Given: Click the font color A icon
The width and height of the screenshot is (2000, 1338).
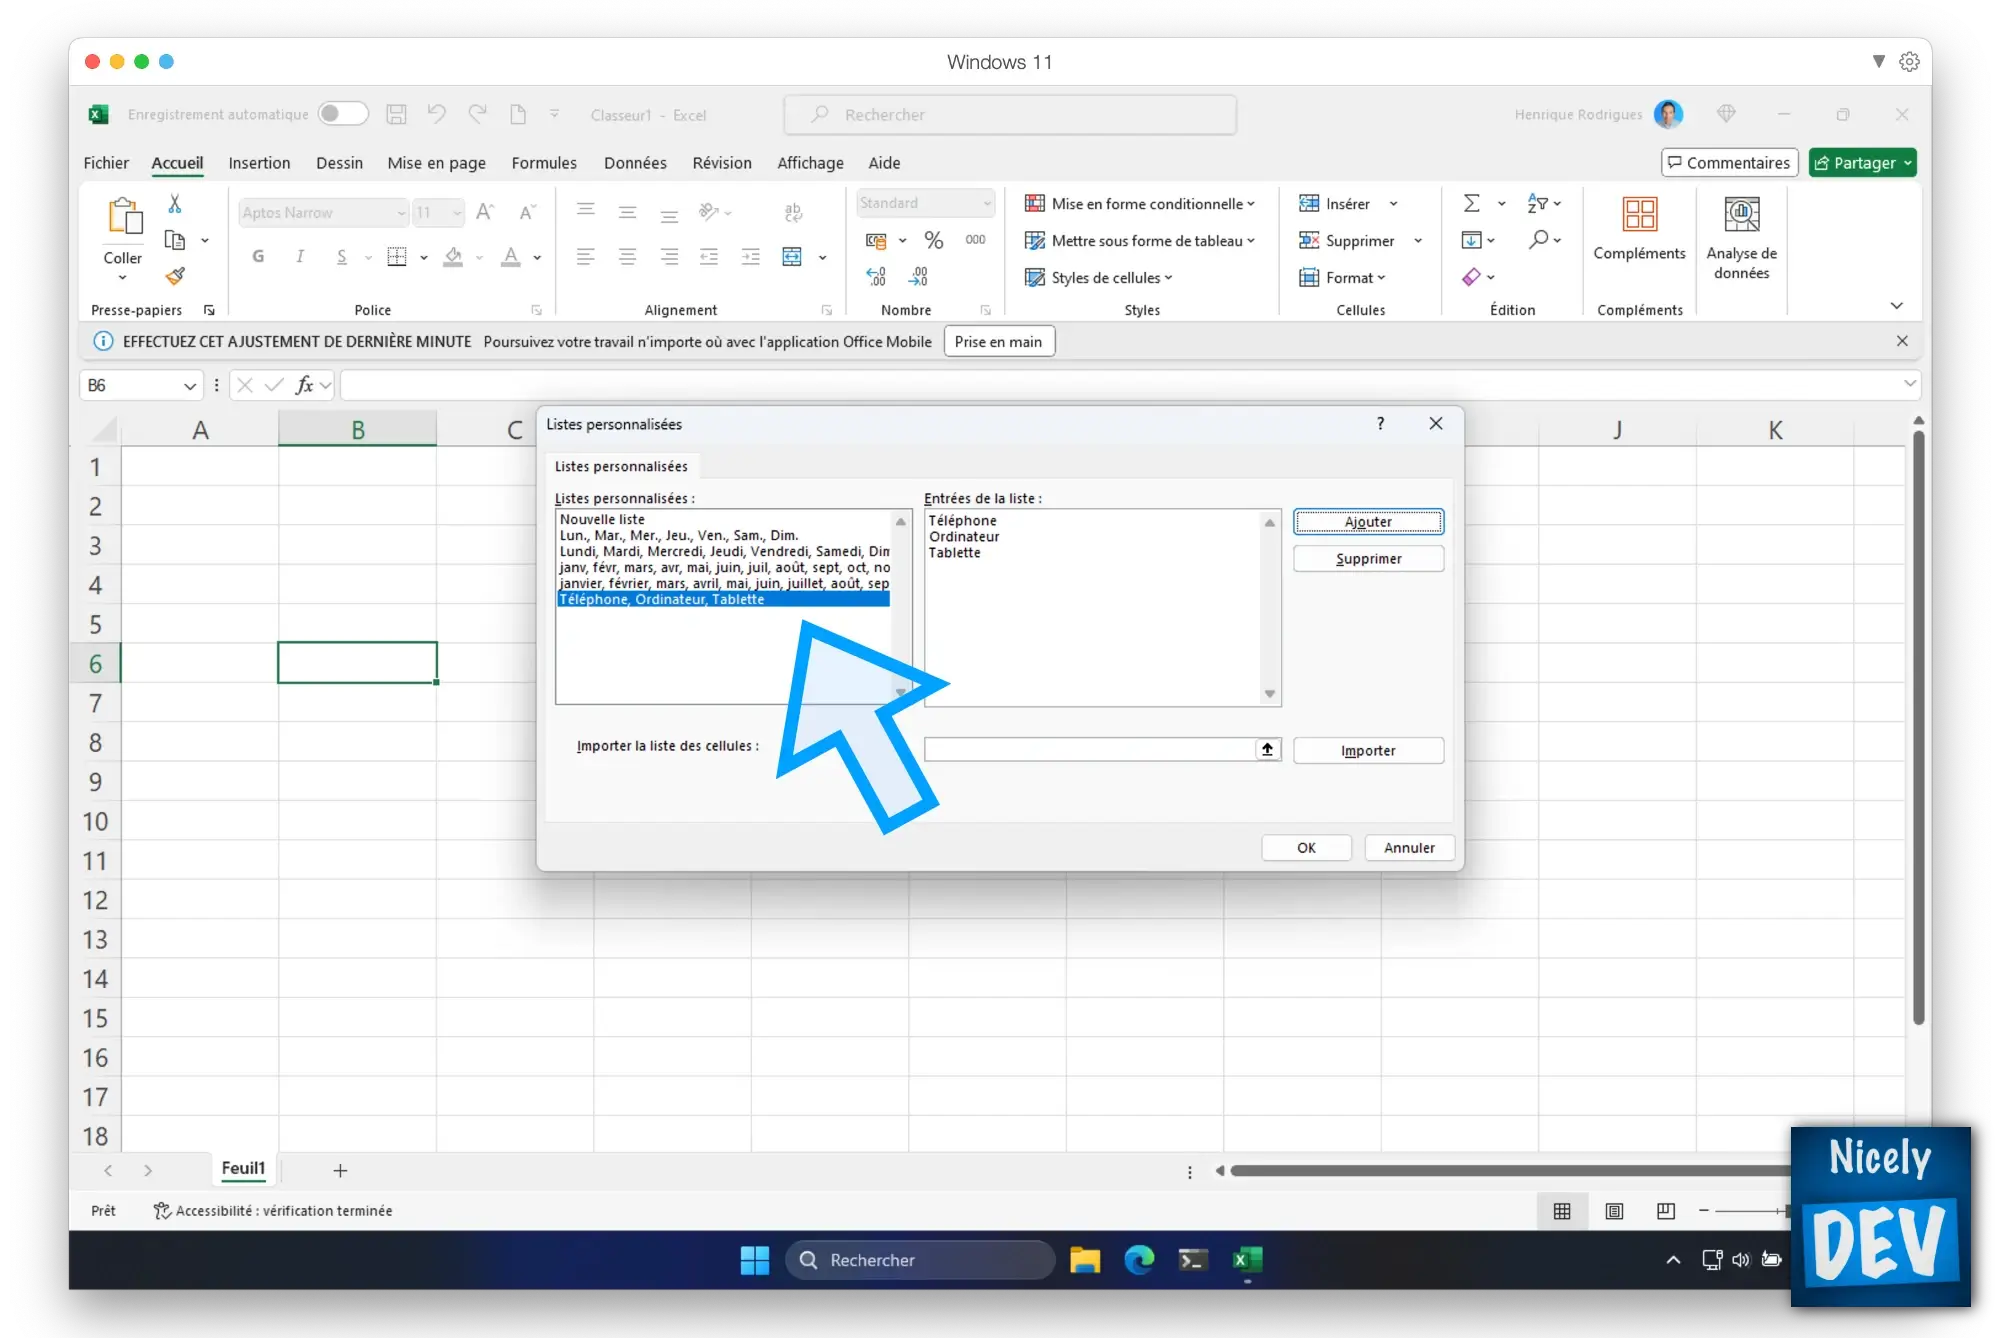Looking at the screenshot, I should (511, 257).
